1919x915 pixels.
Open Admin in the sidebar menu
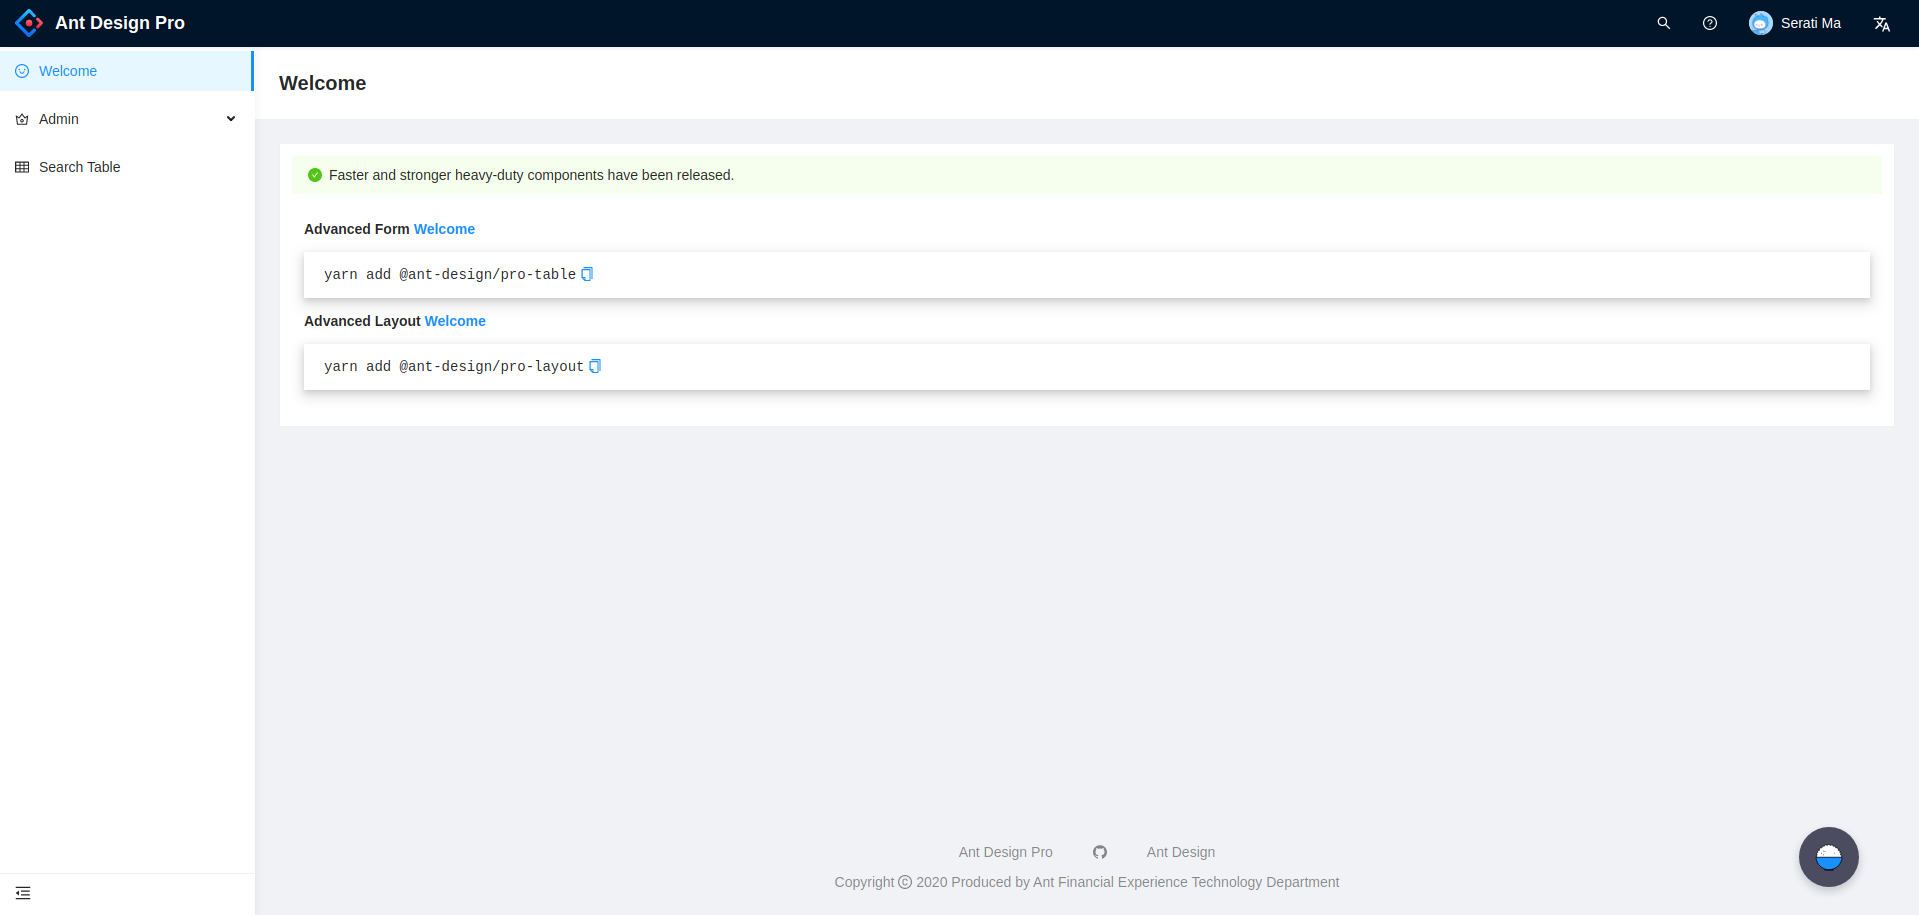tap(127, 119)
